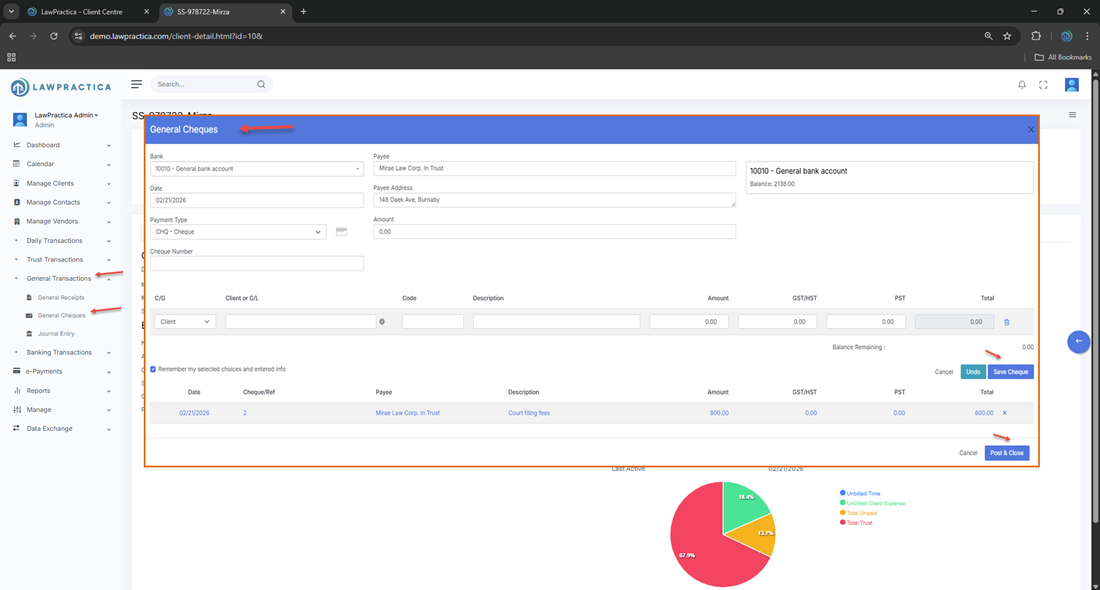Click the blue floating back arrow button
This screenshot has height=590, width=1100.
click(x=1078, y=342)
